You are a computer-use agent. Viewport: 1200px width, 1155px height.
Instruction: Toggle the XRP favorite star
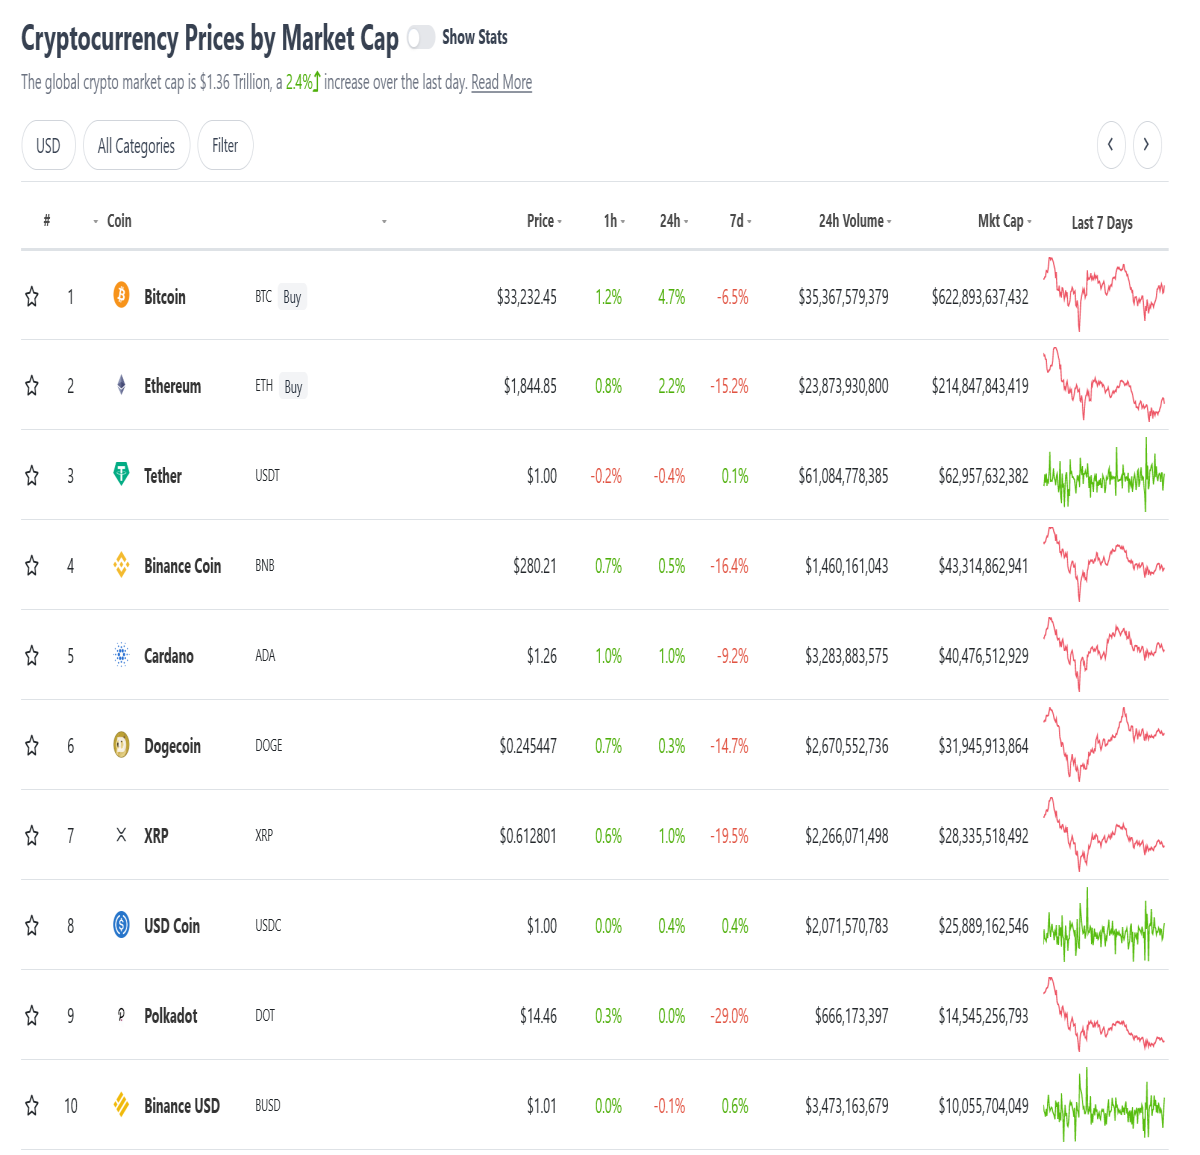coord(32,836)
